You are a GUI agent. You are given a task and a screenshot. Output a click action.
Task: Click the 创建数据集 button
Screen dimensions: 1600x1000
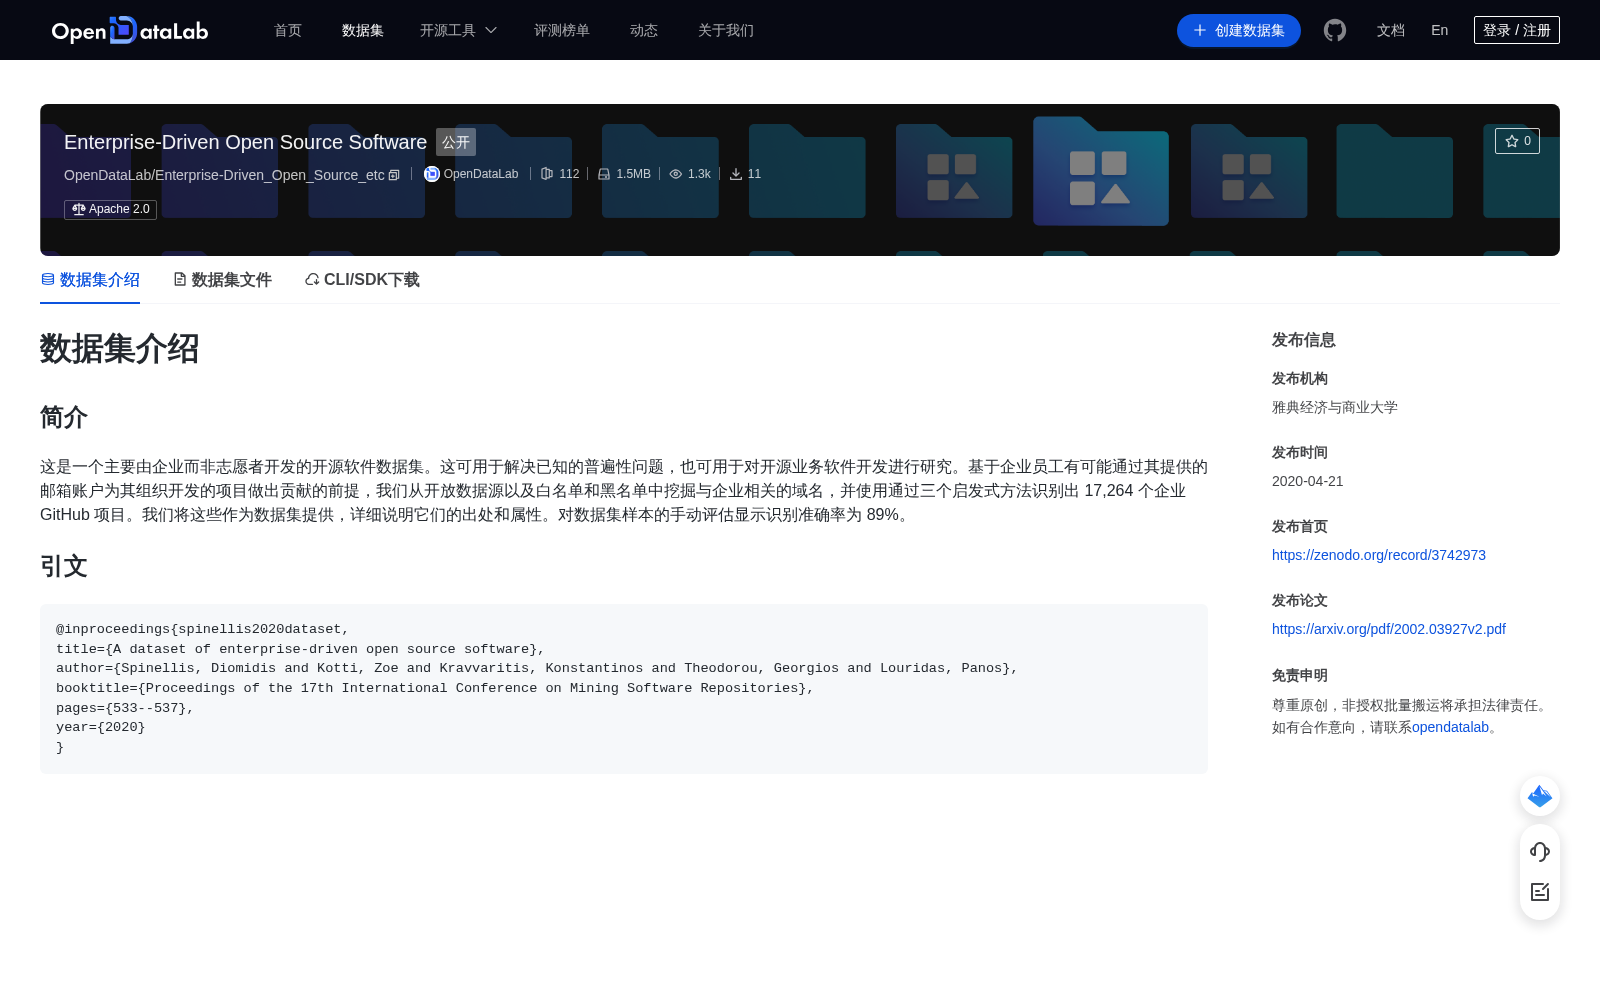point(1239,30)
